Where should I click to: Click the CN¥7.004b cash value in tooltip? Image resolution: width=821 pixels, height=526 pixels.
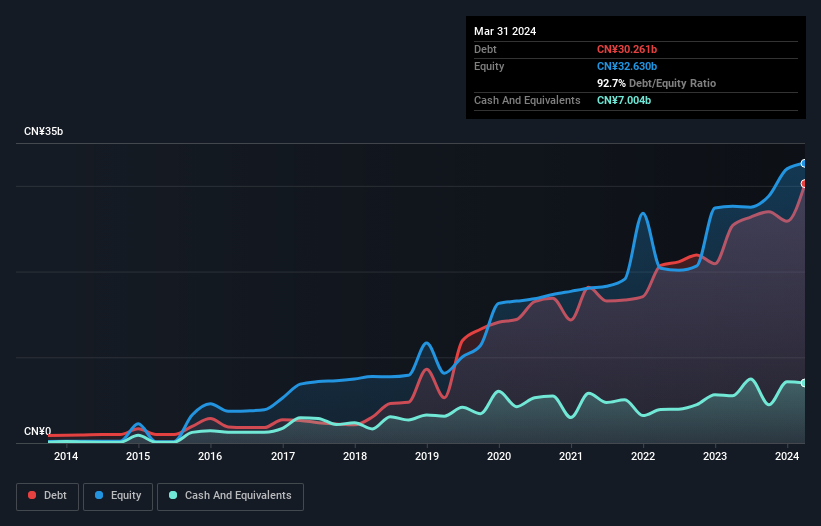(624, 100)
